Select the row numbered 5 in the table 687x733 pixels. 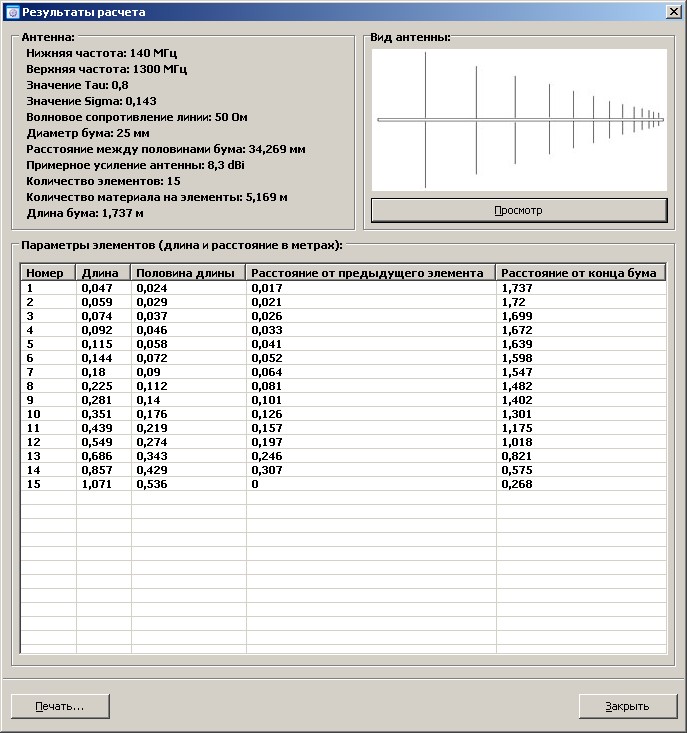click(344, 344)
